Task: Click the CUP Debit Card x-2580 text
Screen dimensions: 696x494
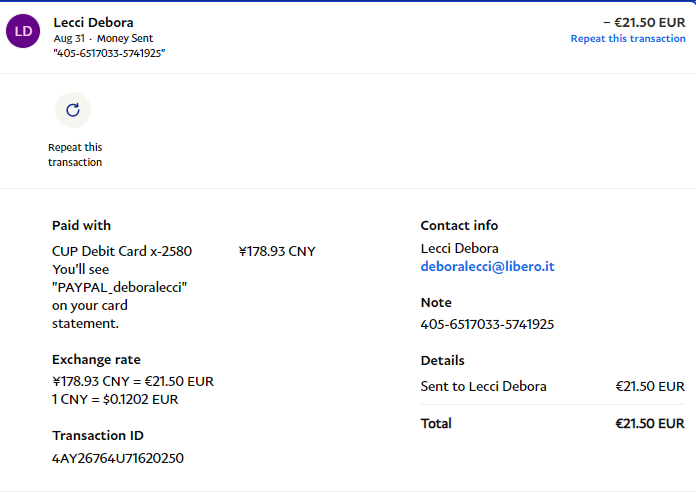Action: pos(122,251)
